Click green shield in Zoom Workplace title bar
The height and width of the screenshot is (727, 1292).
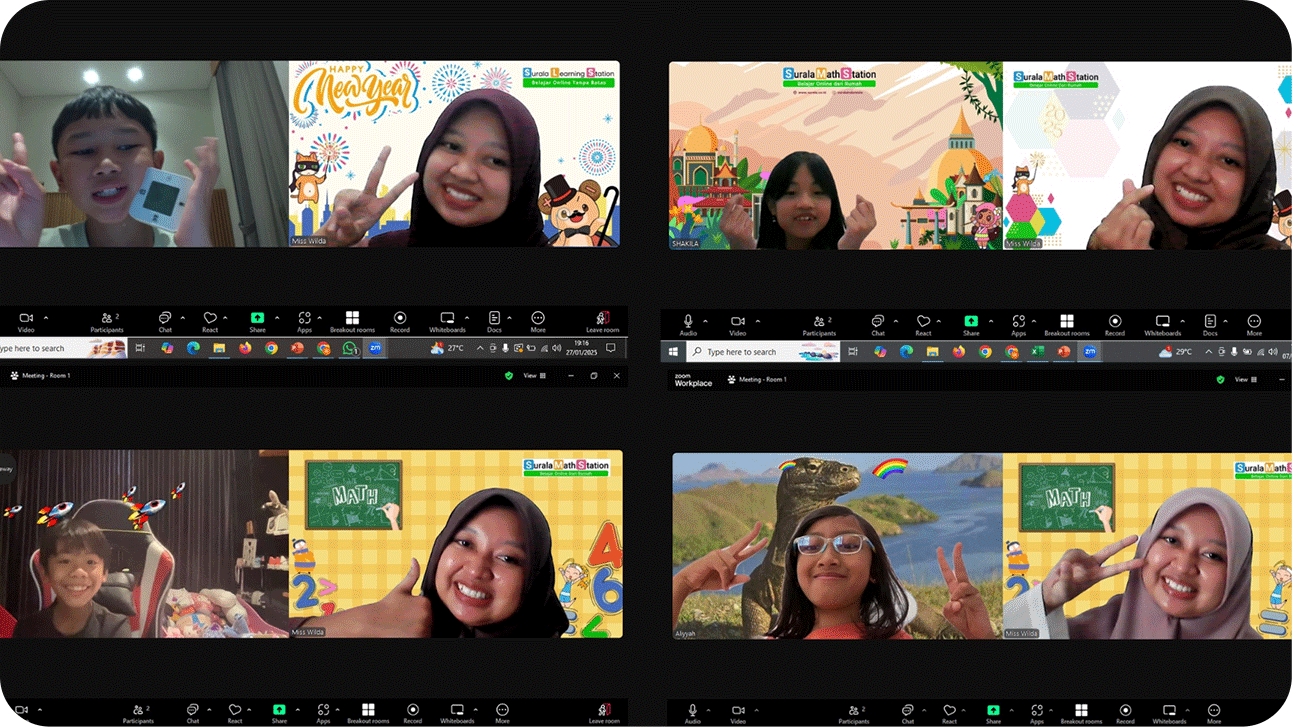pyautogui.click(x=1220, y=380)
